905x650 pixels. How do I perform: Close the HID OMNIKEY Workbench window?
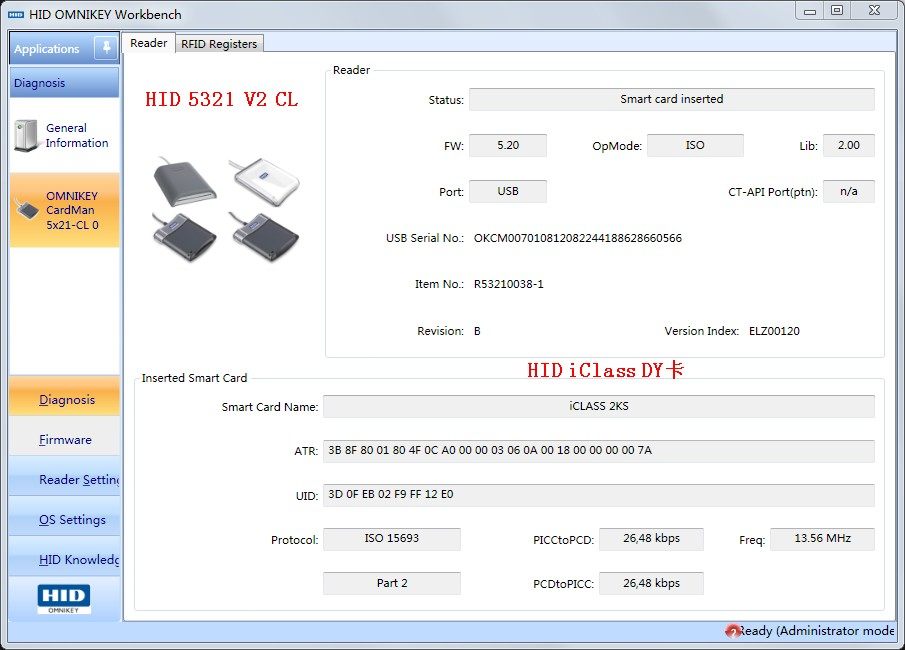874,11
